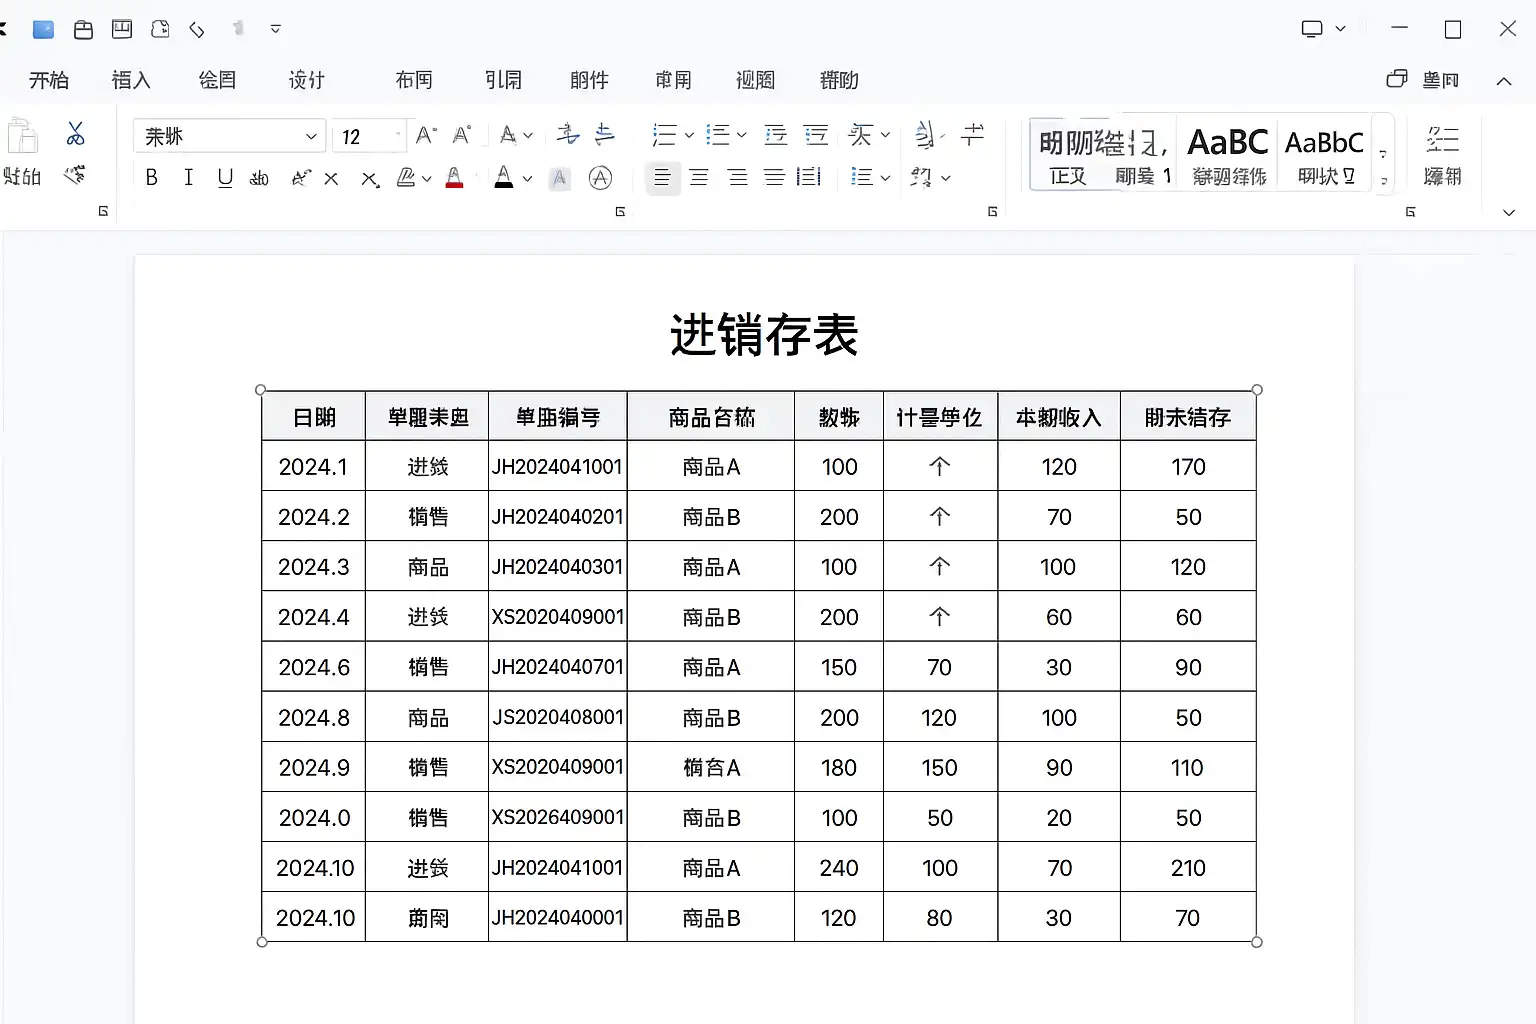Toggle Subscript formatting
This screenshot has height=1024, width=1536.
(x=369, y=179)
